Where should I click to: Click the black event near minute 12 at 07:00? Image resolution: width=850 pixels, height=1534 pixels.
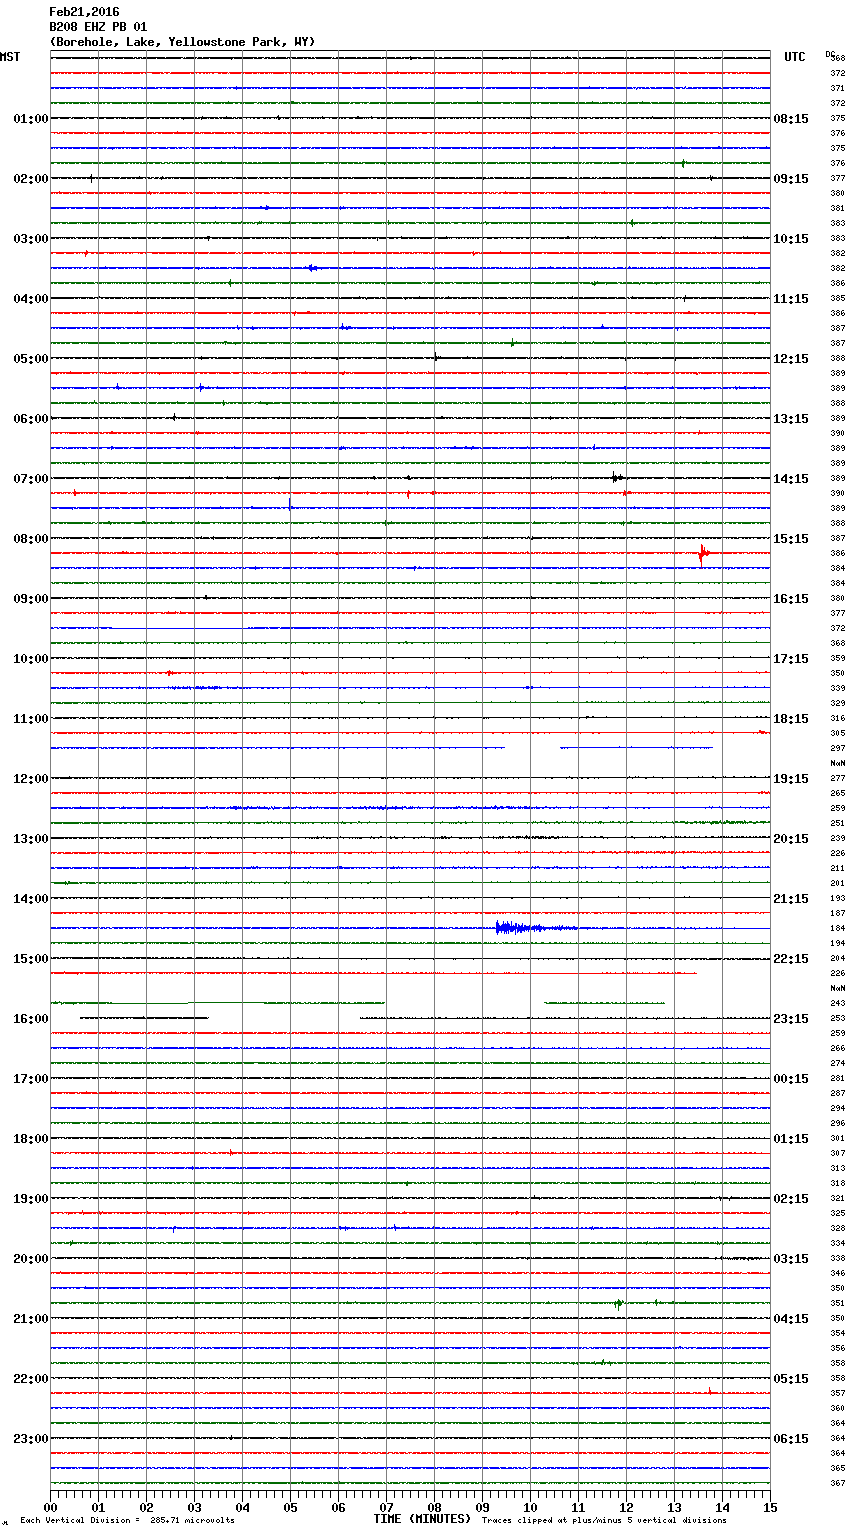tap(617, 478)
